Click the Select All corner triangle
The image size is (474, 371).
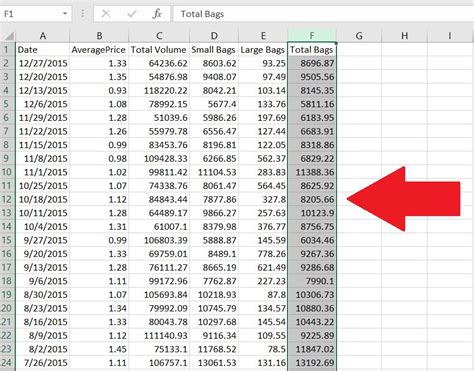9,36
